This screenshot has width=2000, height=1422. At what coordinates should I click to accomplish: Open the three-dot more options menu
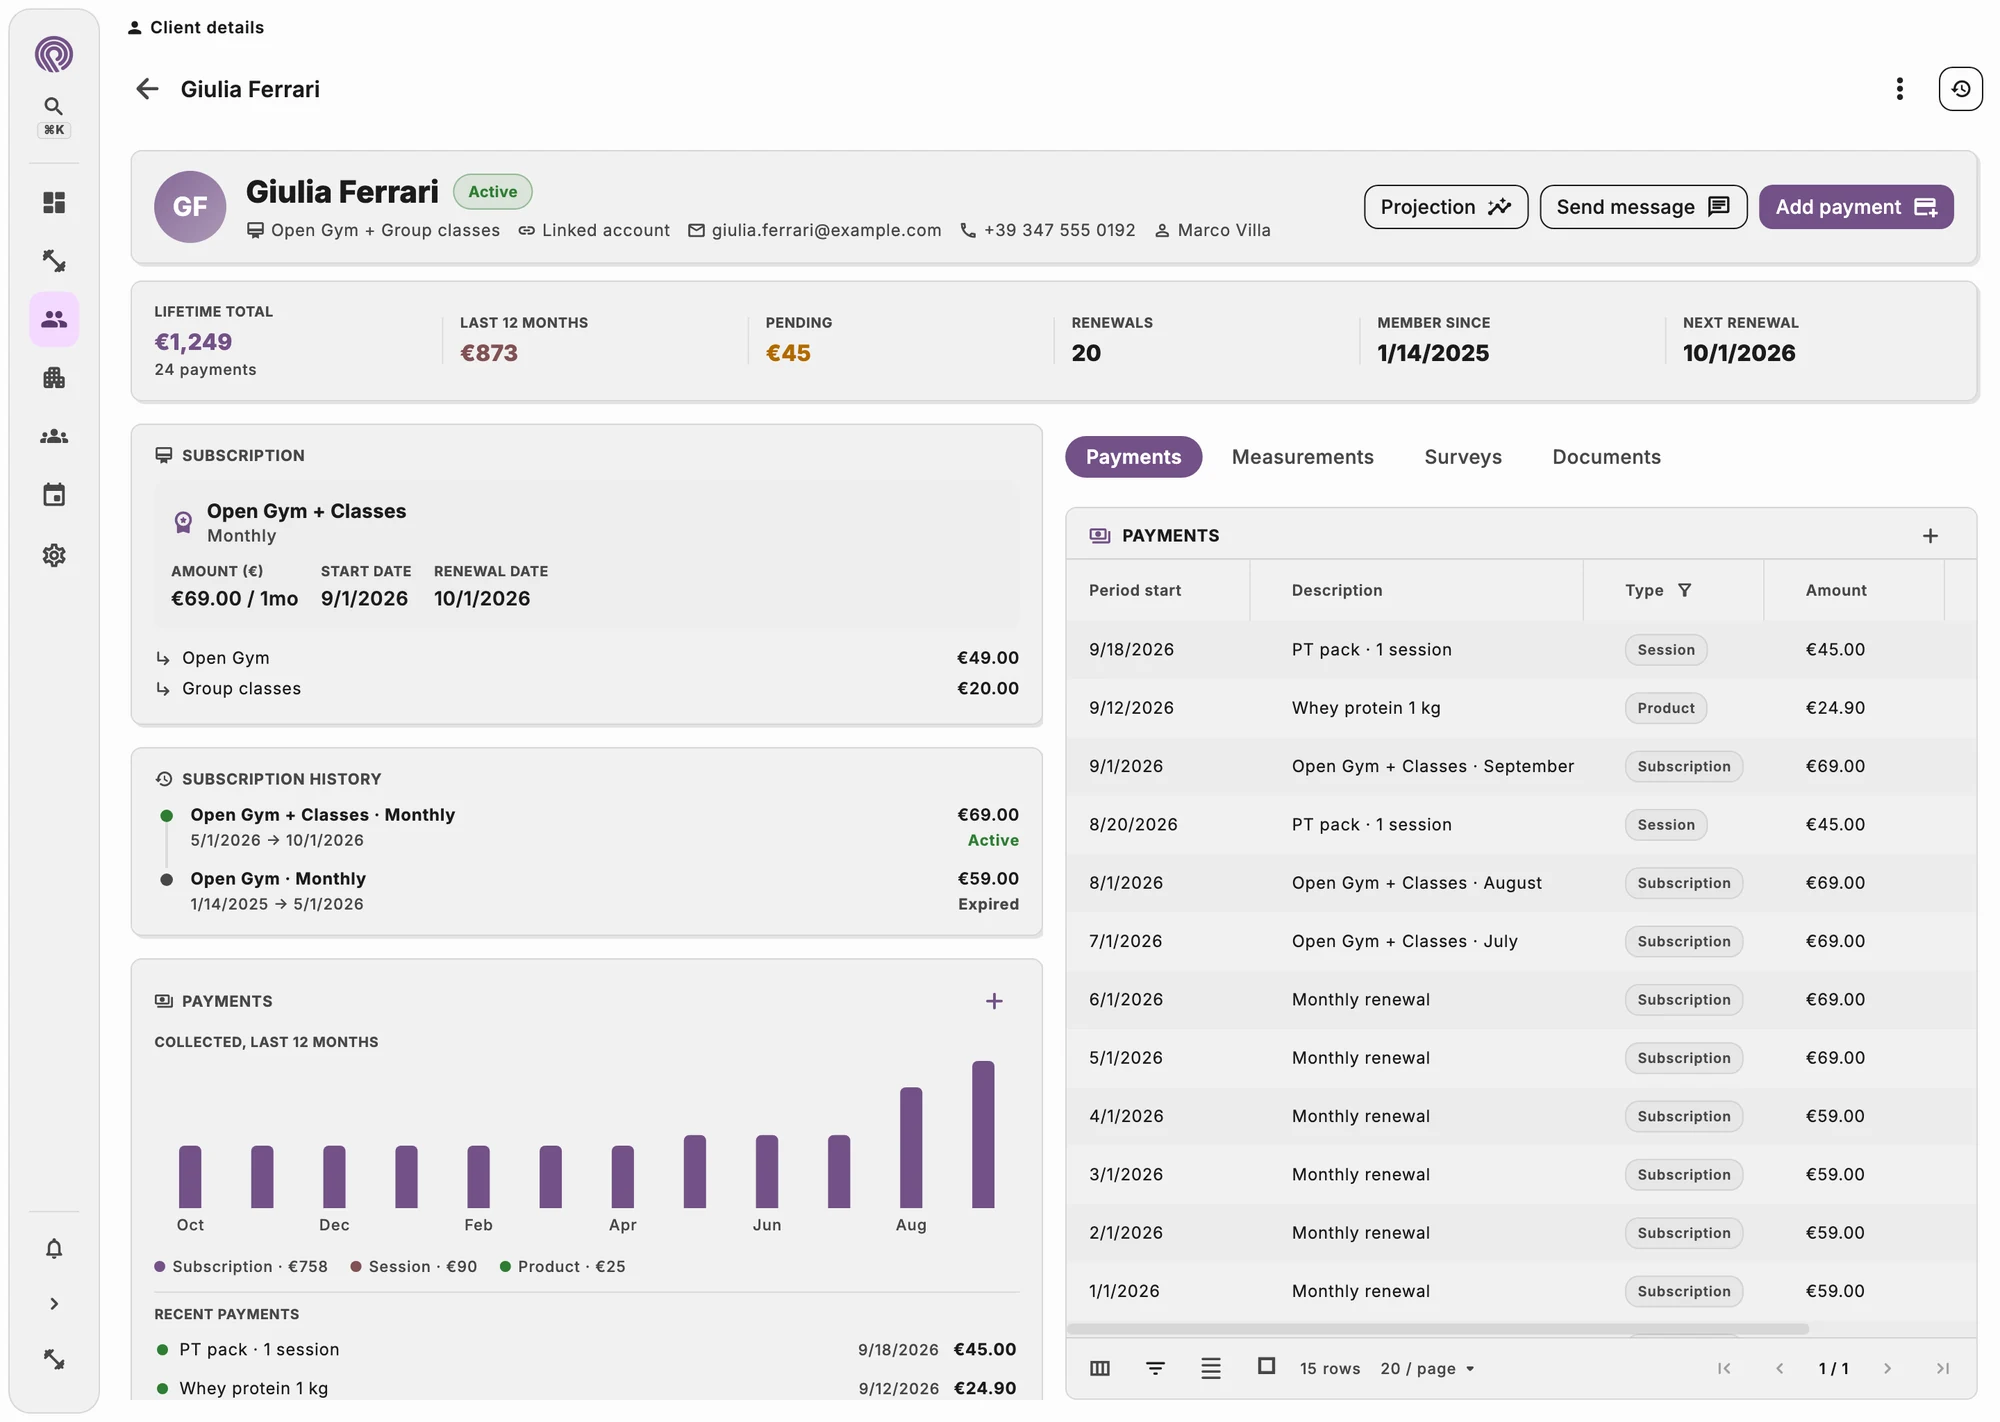1900,89
